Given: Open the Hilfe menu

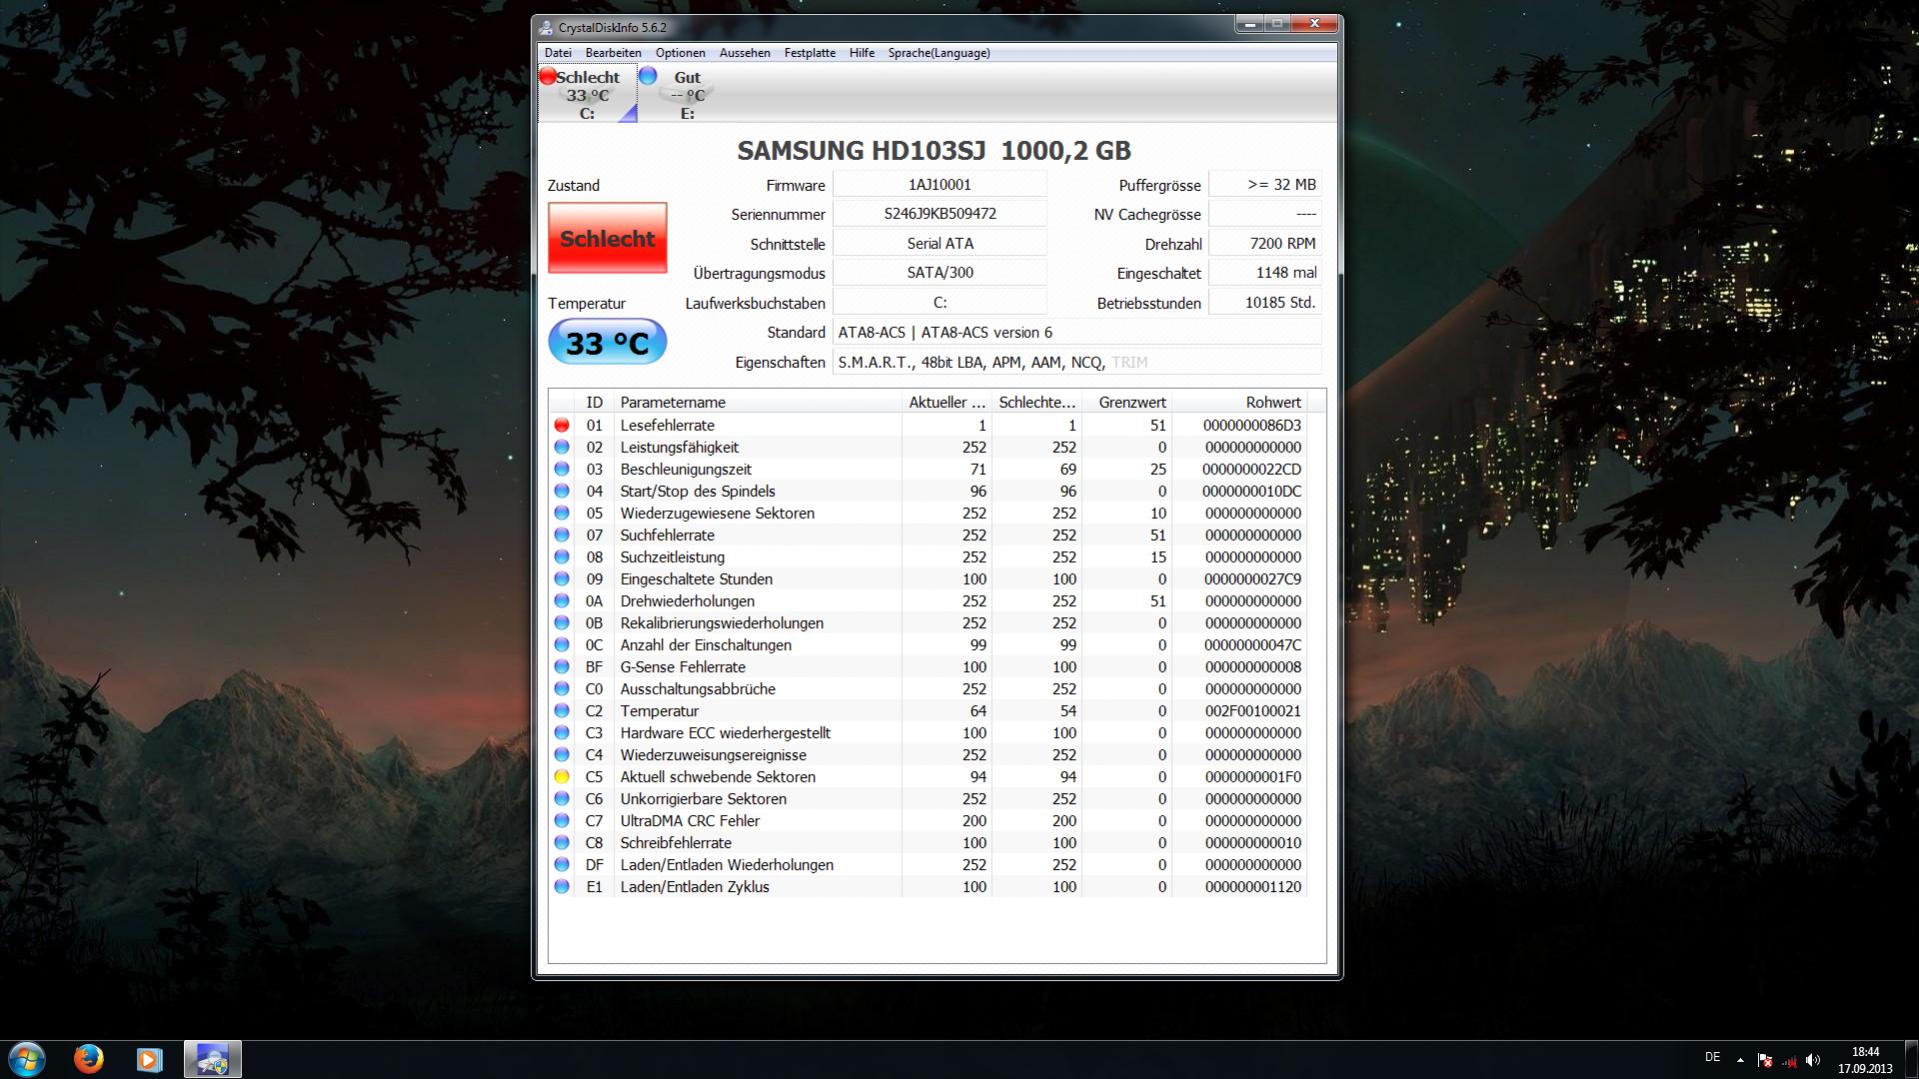Looking at the screenshot, I should [861, 53].
